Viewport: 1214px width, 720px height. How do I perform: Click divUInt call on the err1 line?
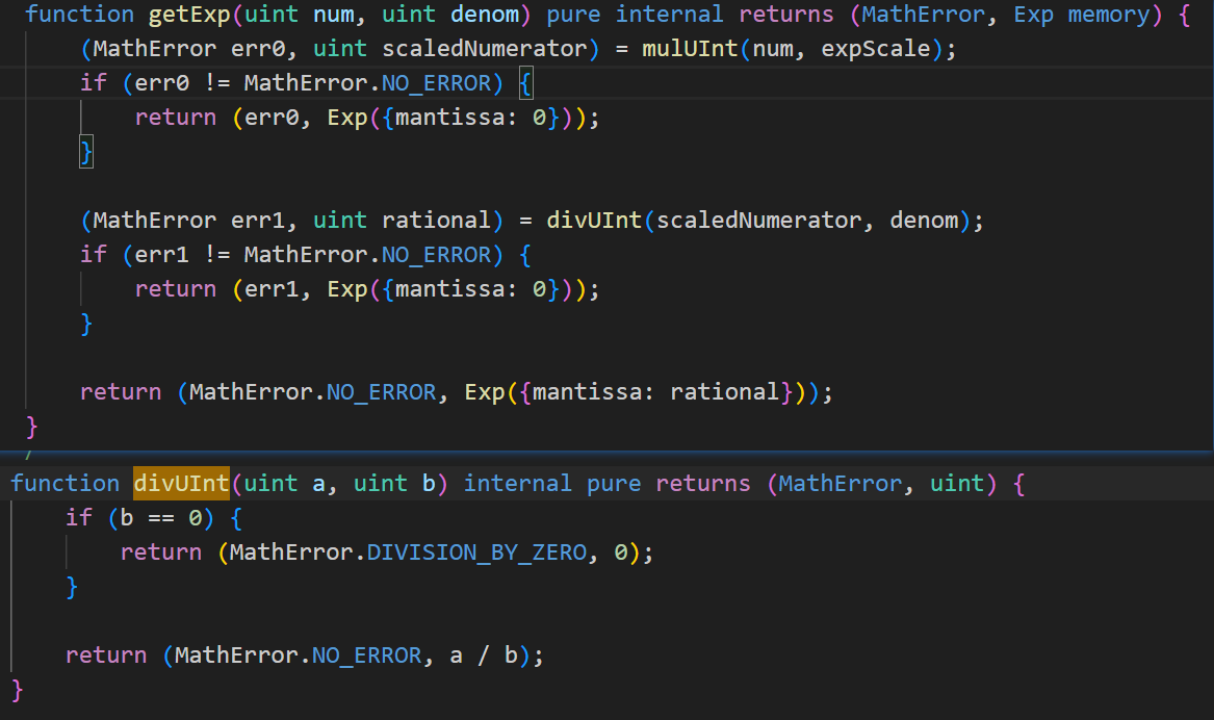coord(594,221)
